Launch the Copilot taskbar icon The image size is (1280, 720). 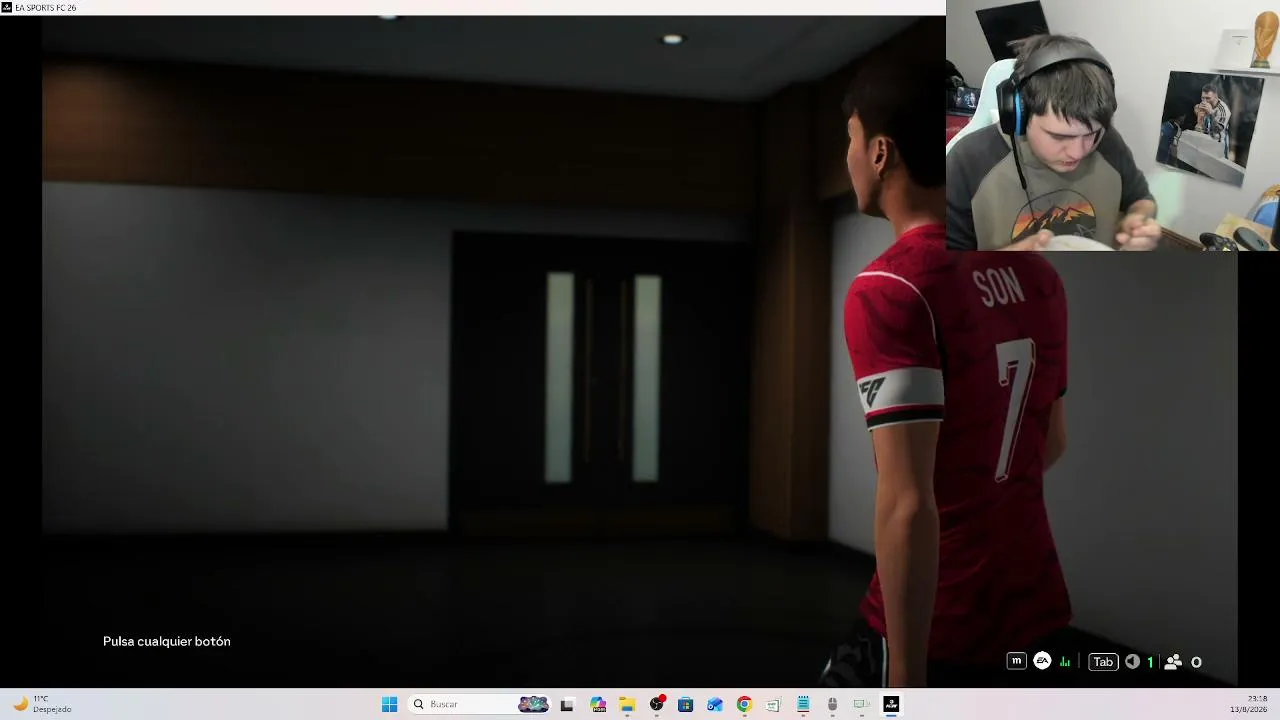pos(598,704)
